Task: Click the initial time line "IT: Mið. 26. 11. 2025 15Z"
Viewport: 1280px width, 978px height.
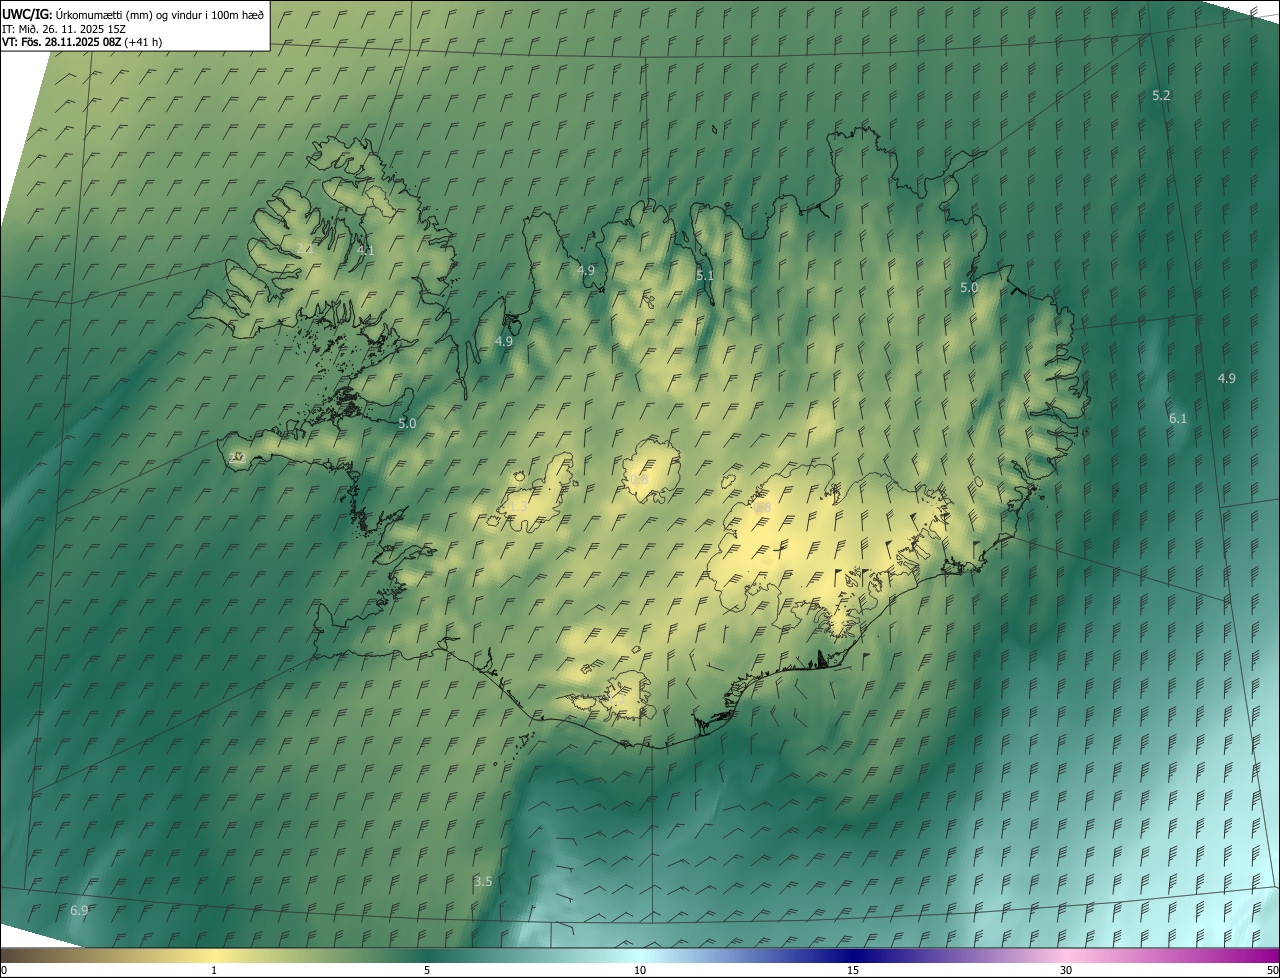Action: coord(64,28)
